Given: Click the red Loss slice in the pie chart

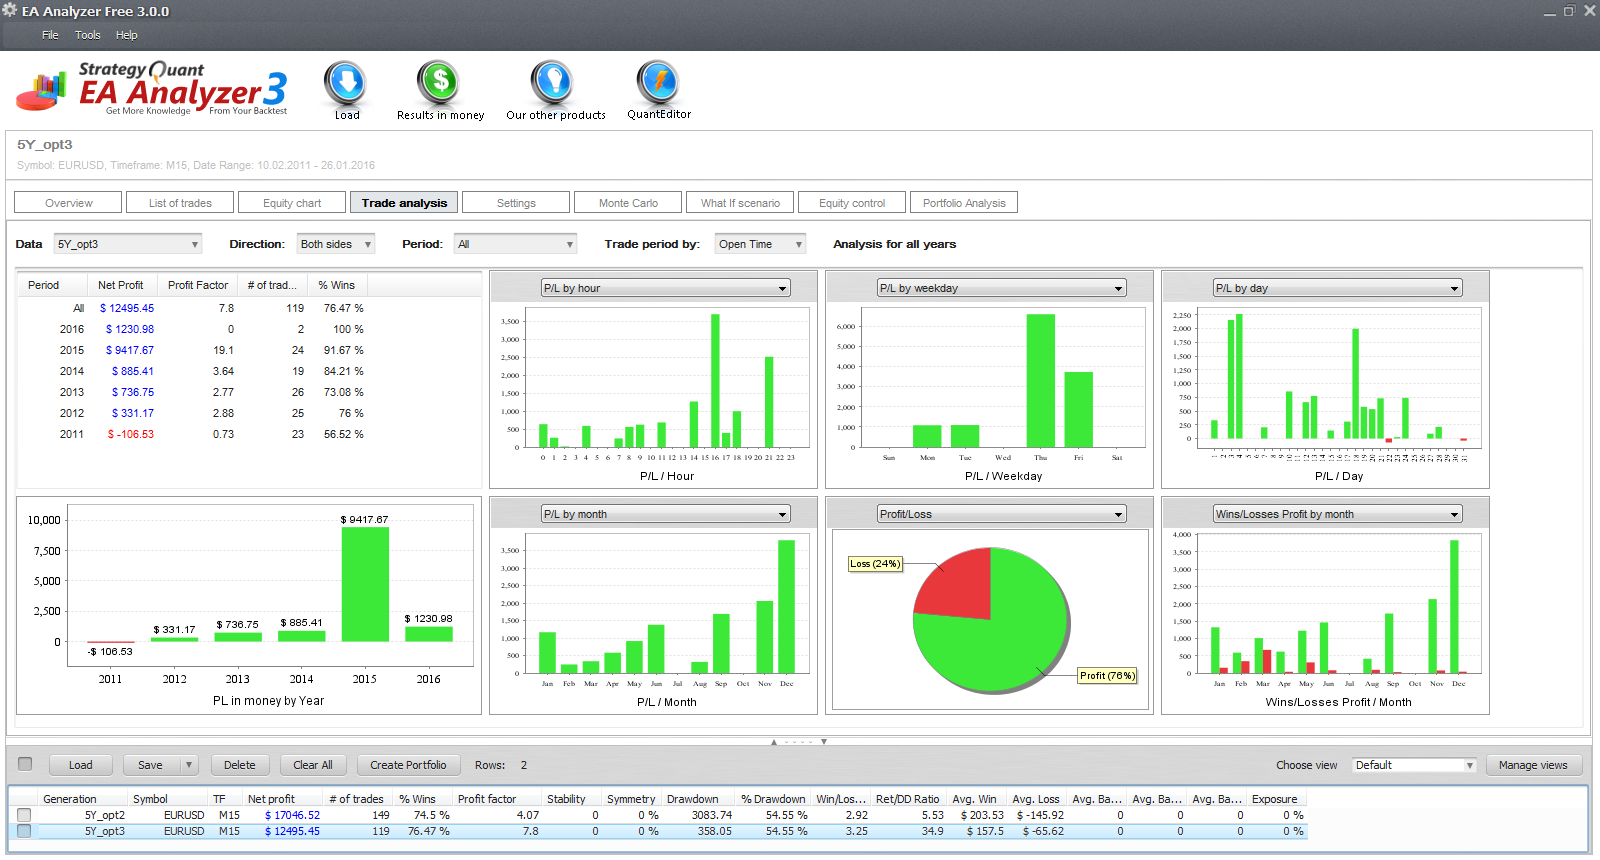Looking at the screenshot, I should (x=955, y=583).
